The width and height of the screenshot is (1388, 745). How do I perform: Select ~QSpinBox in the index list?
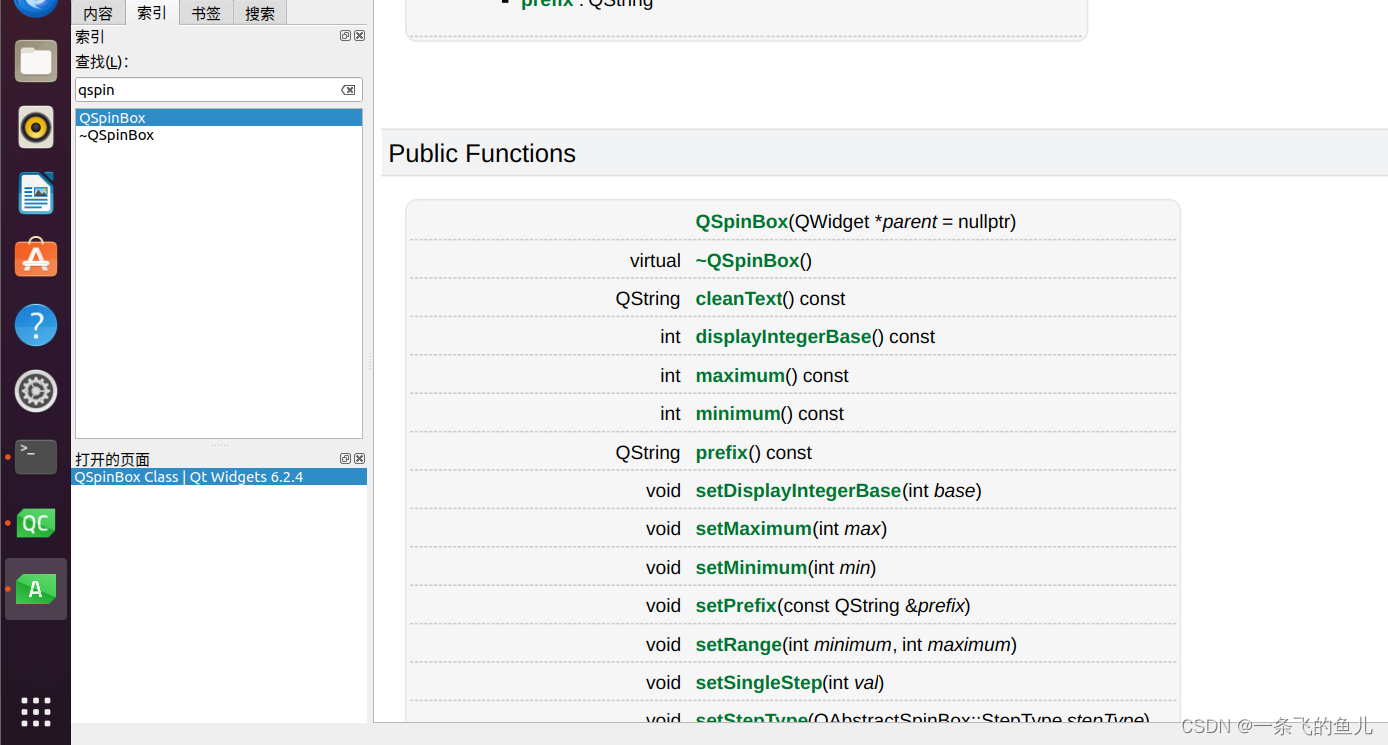tap(219, 135)
